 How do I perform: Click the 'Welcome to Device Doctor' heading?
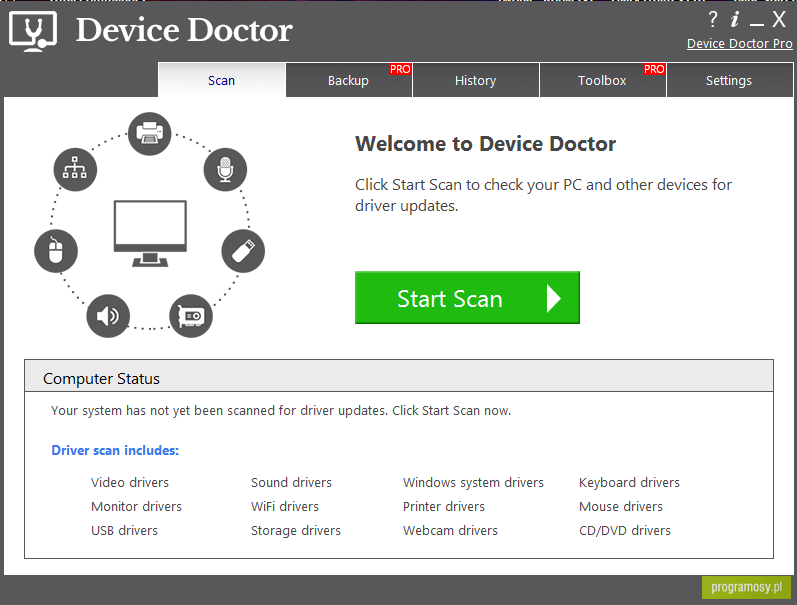tap(485, 144)
